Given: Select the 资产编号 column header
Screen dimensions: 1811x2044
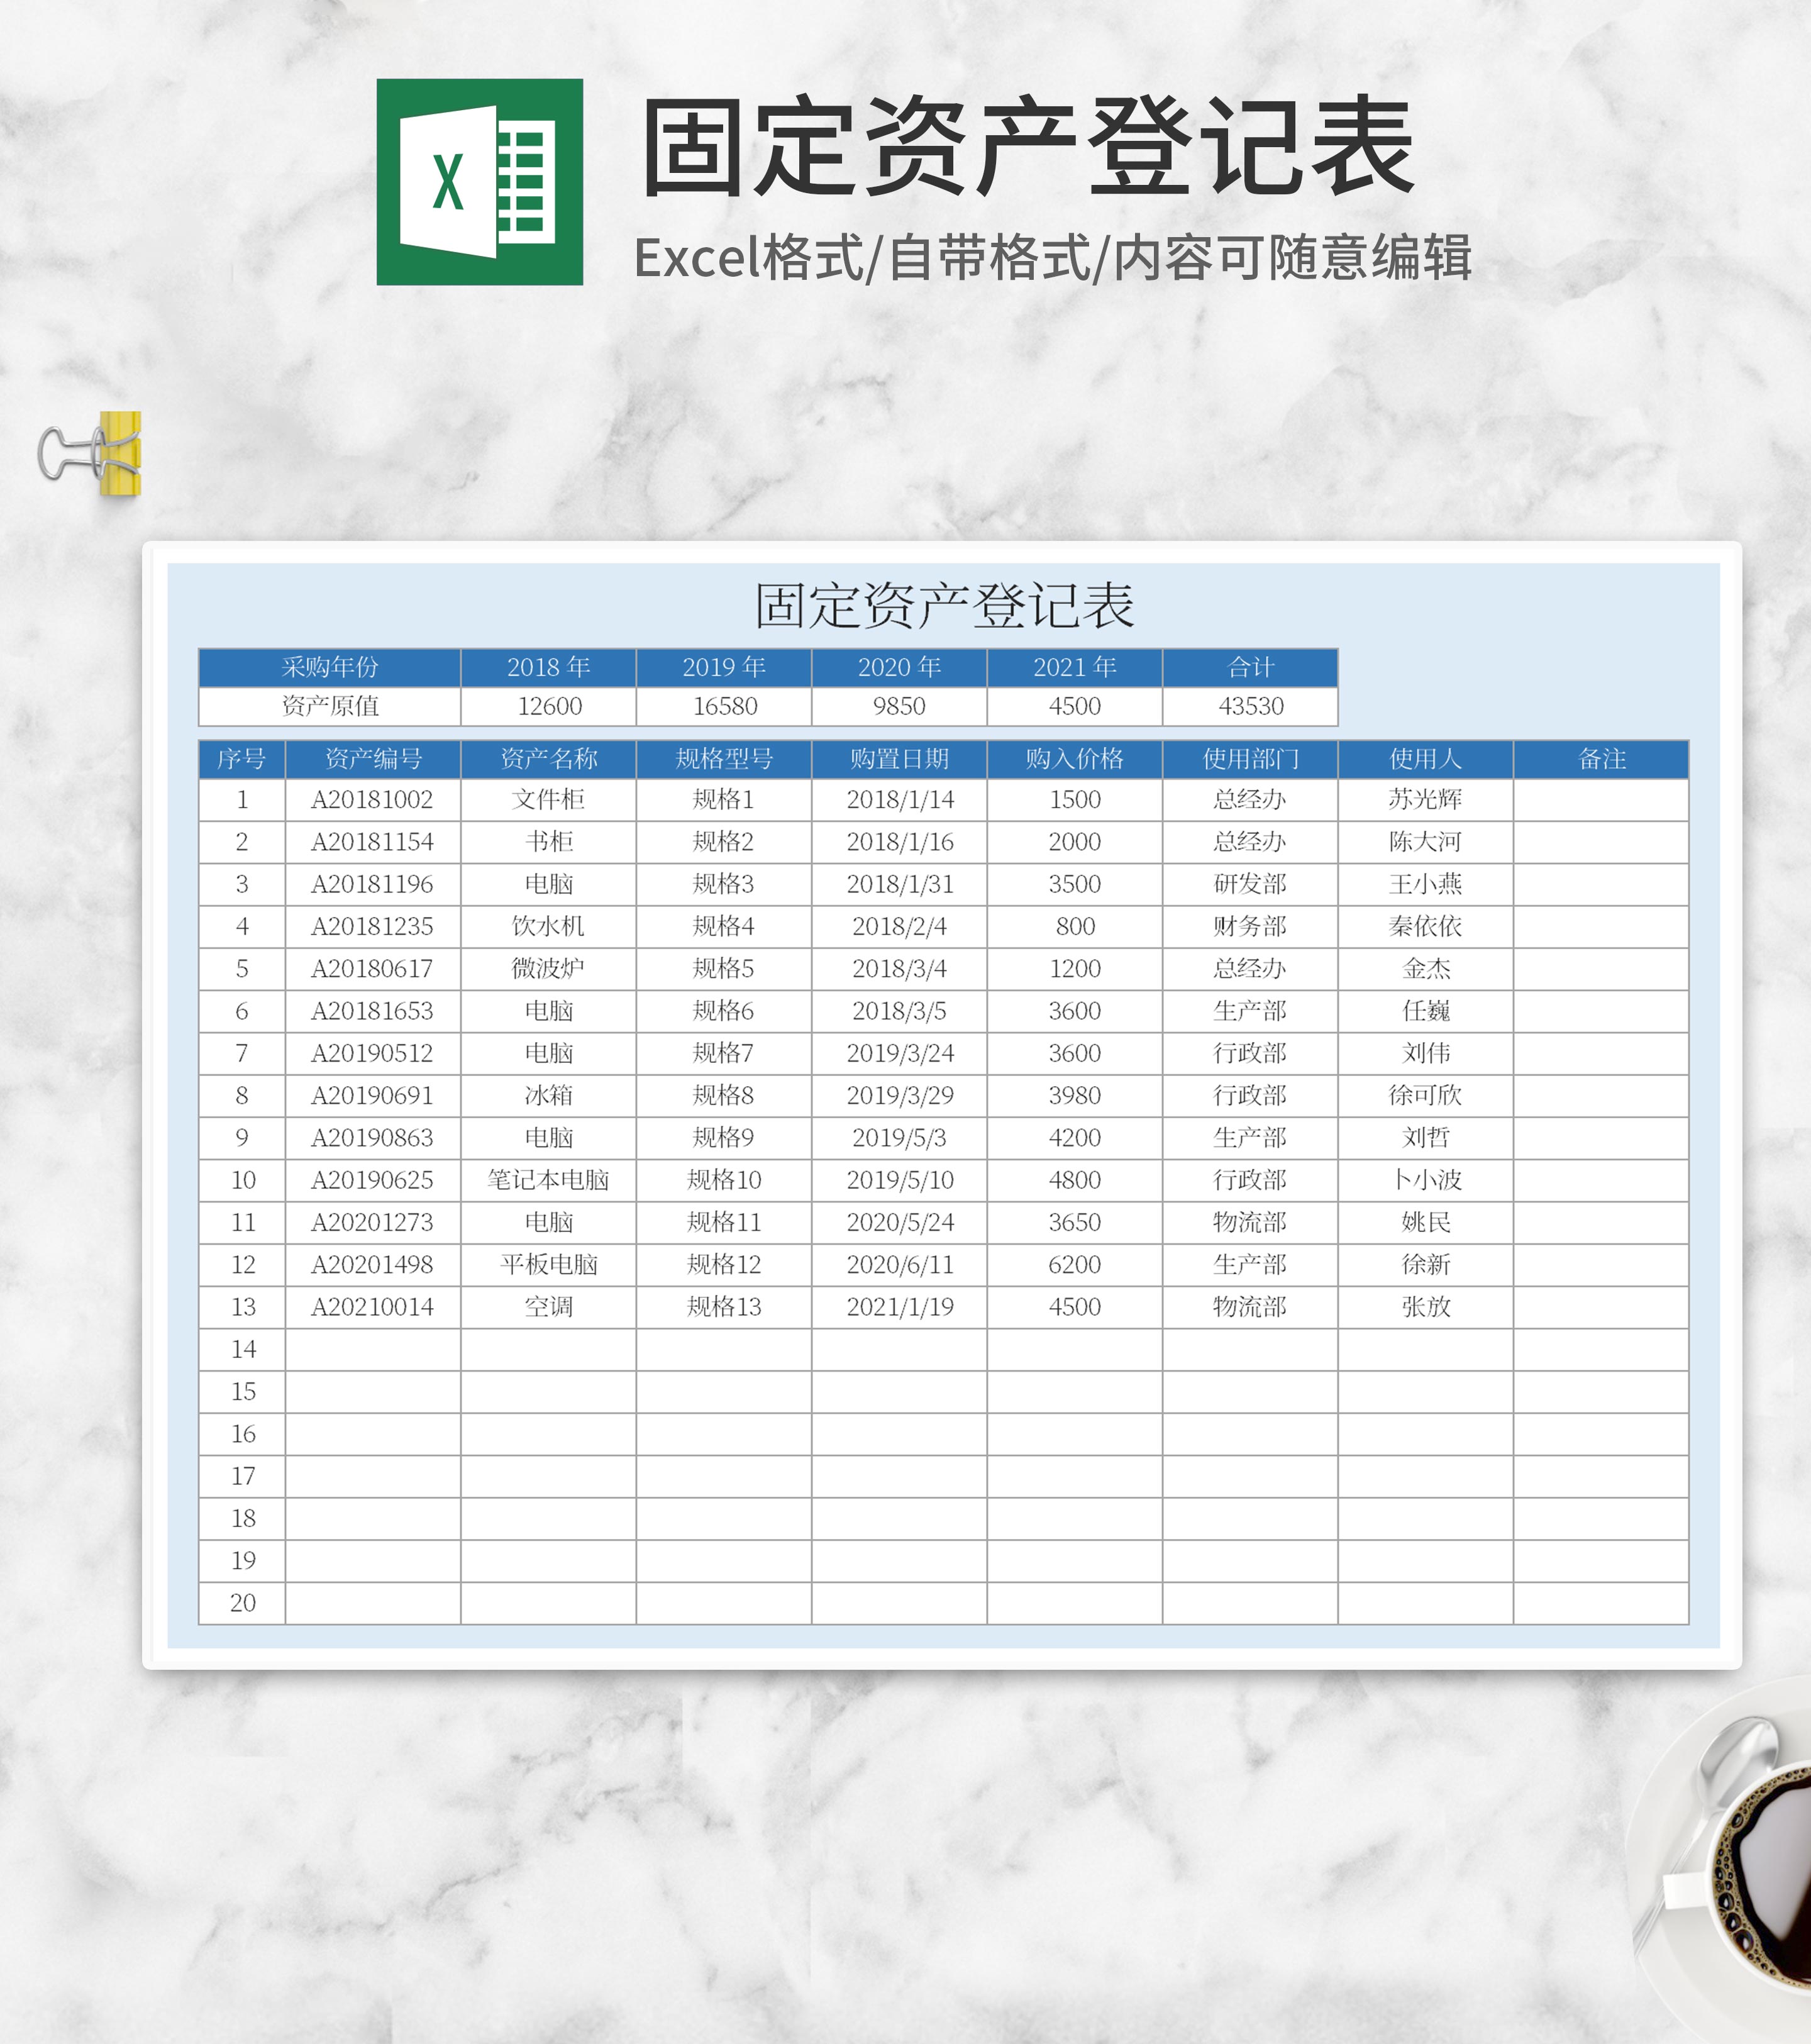Looking at the screenshot, I should point(373,759).
